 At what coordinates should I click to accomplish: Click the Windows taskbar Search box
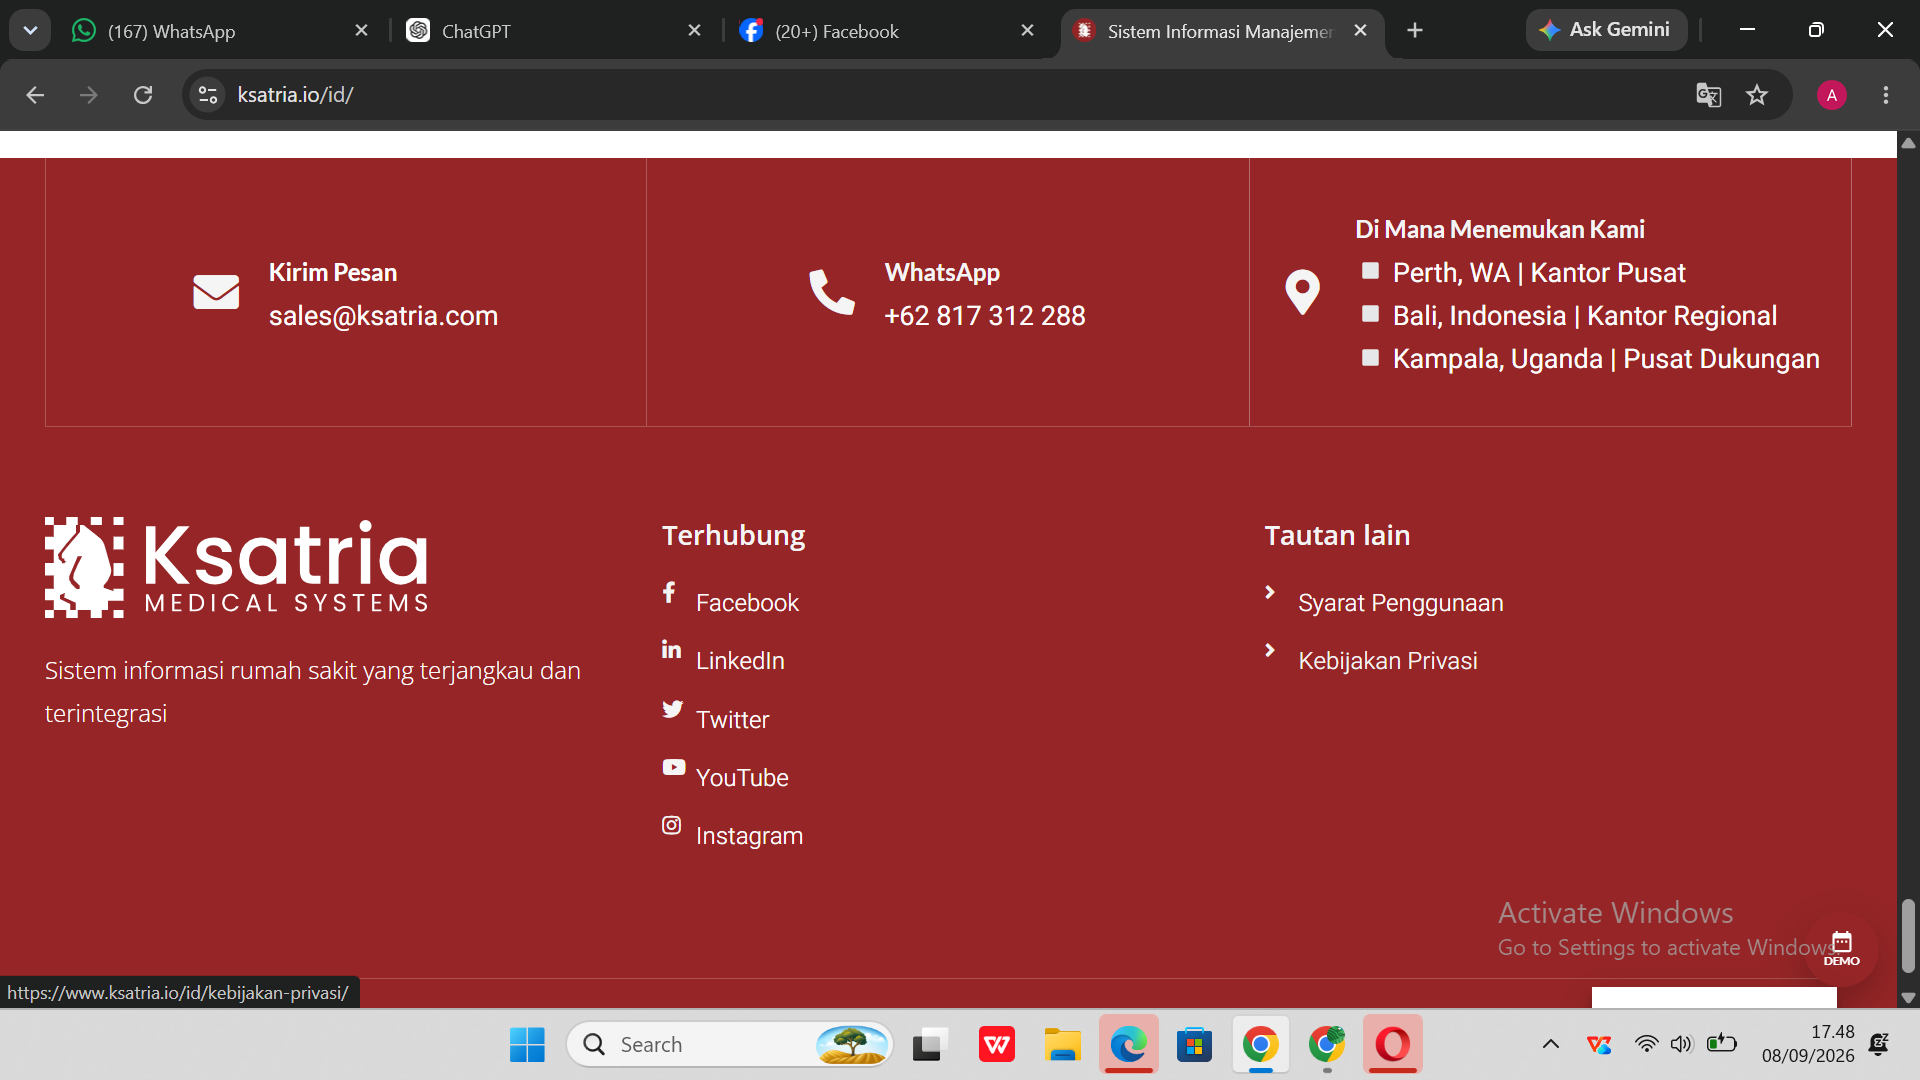click(x=730, y=1045)
